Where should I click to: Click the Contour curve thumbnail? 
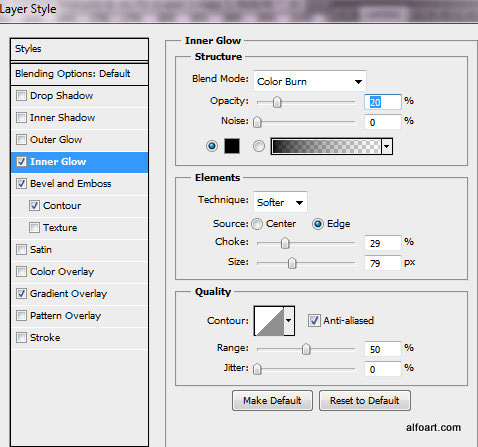click(x=269, y=321)
